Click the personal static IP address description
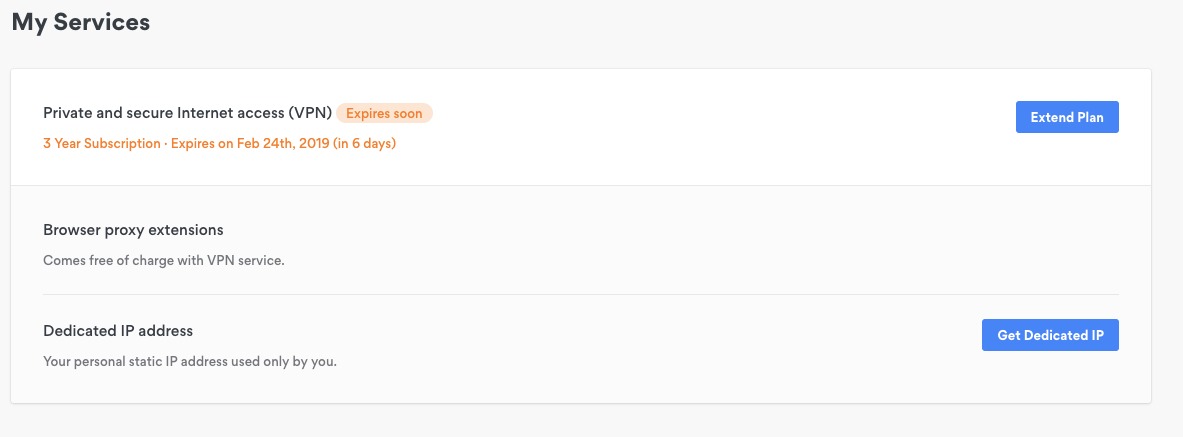1183x437 pixels. coord(190,362)
